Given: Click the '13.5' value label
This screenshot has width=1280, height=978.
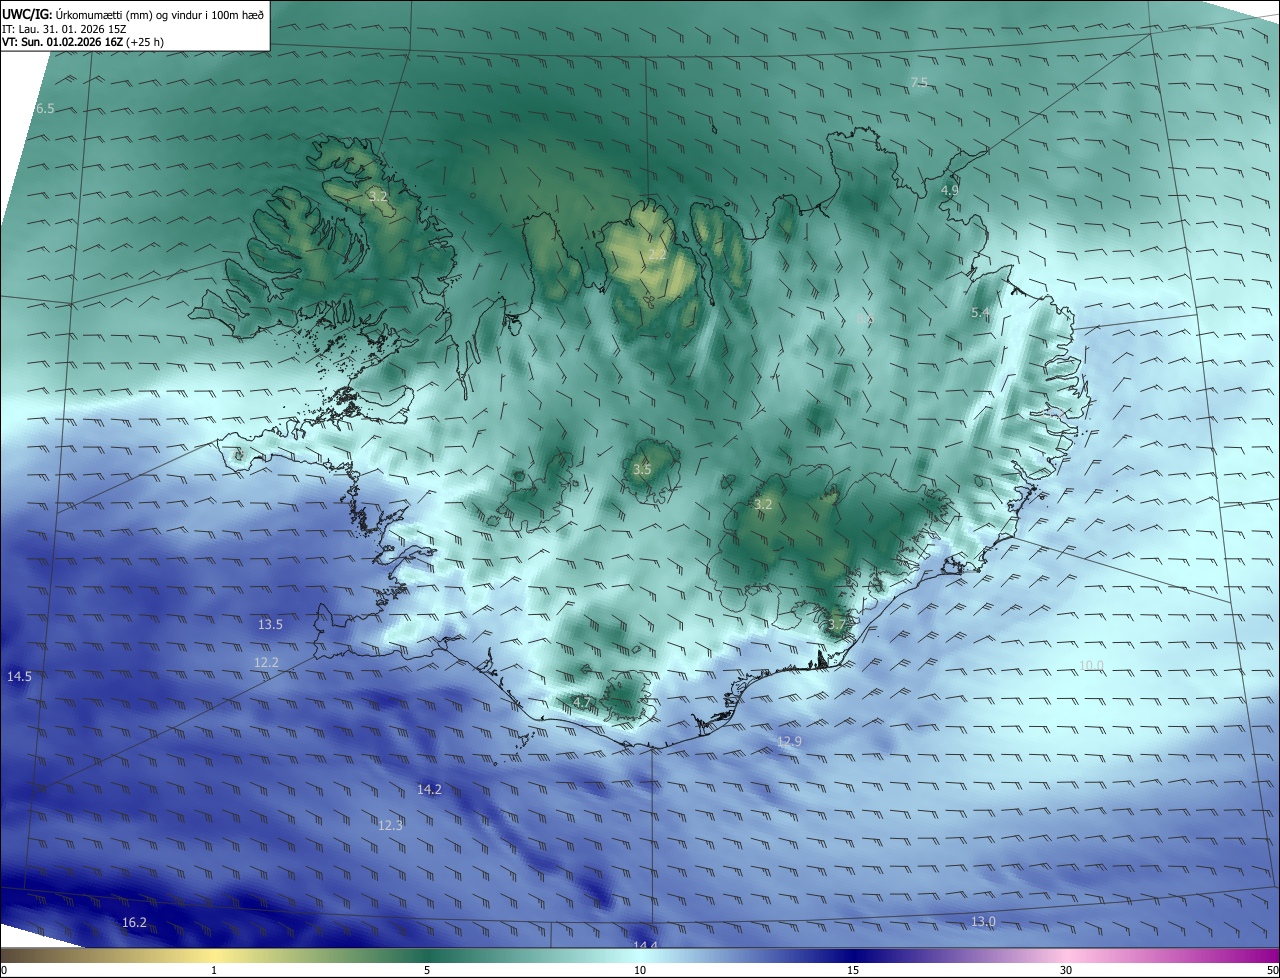Looking at the screenshot, I should pyautogui.click(x=270, y=624).
